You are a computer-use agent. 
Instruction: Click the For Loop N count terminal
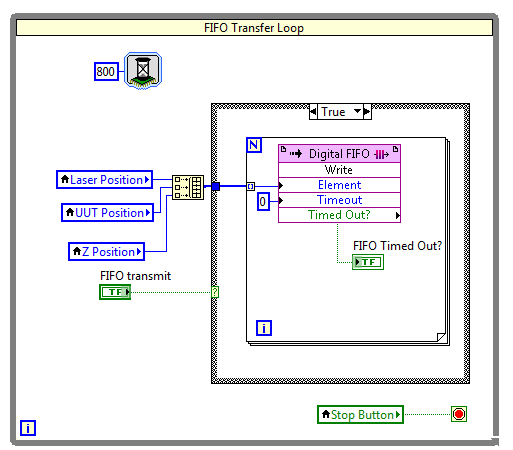tap(254, 145)
